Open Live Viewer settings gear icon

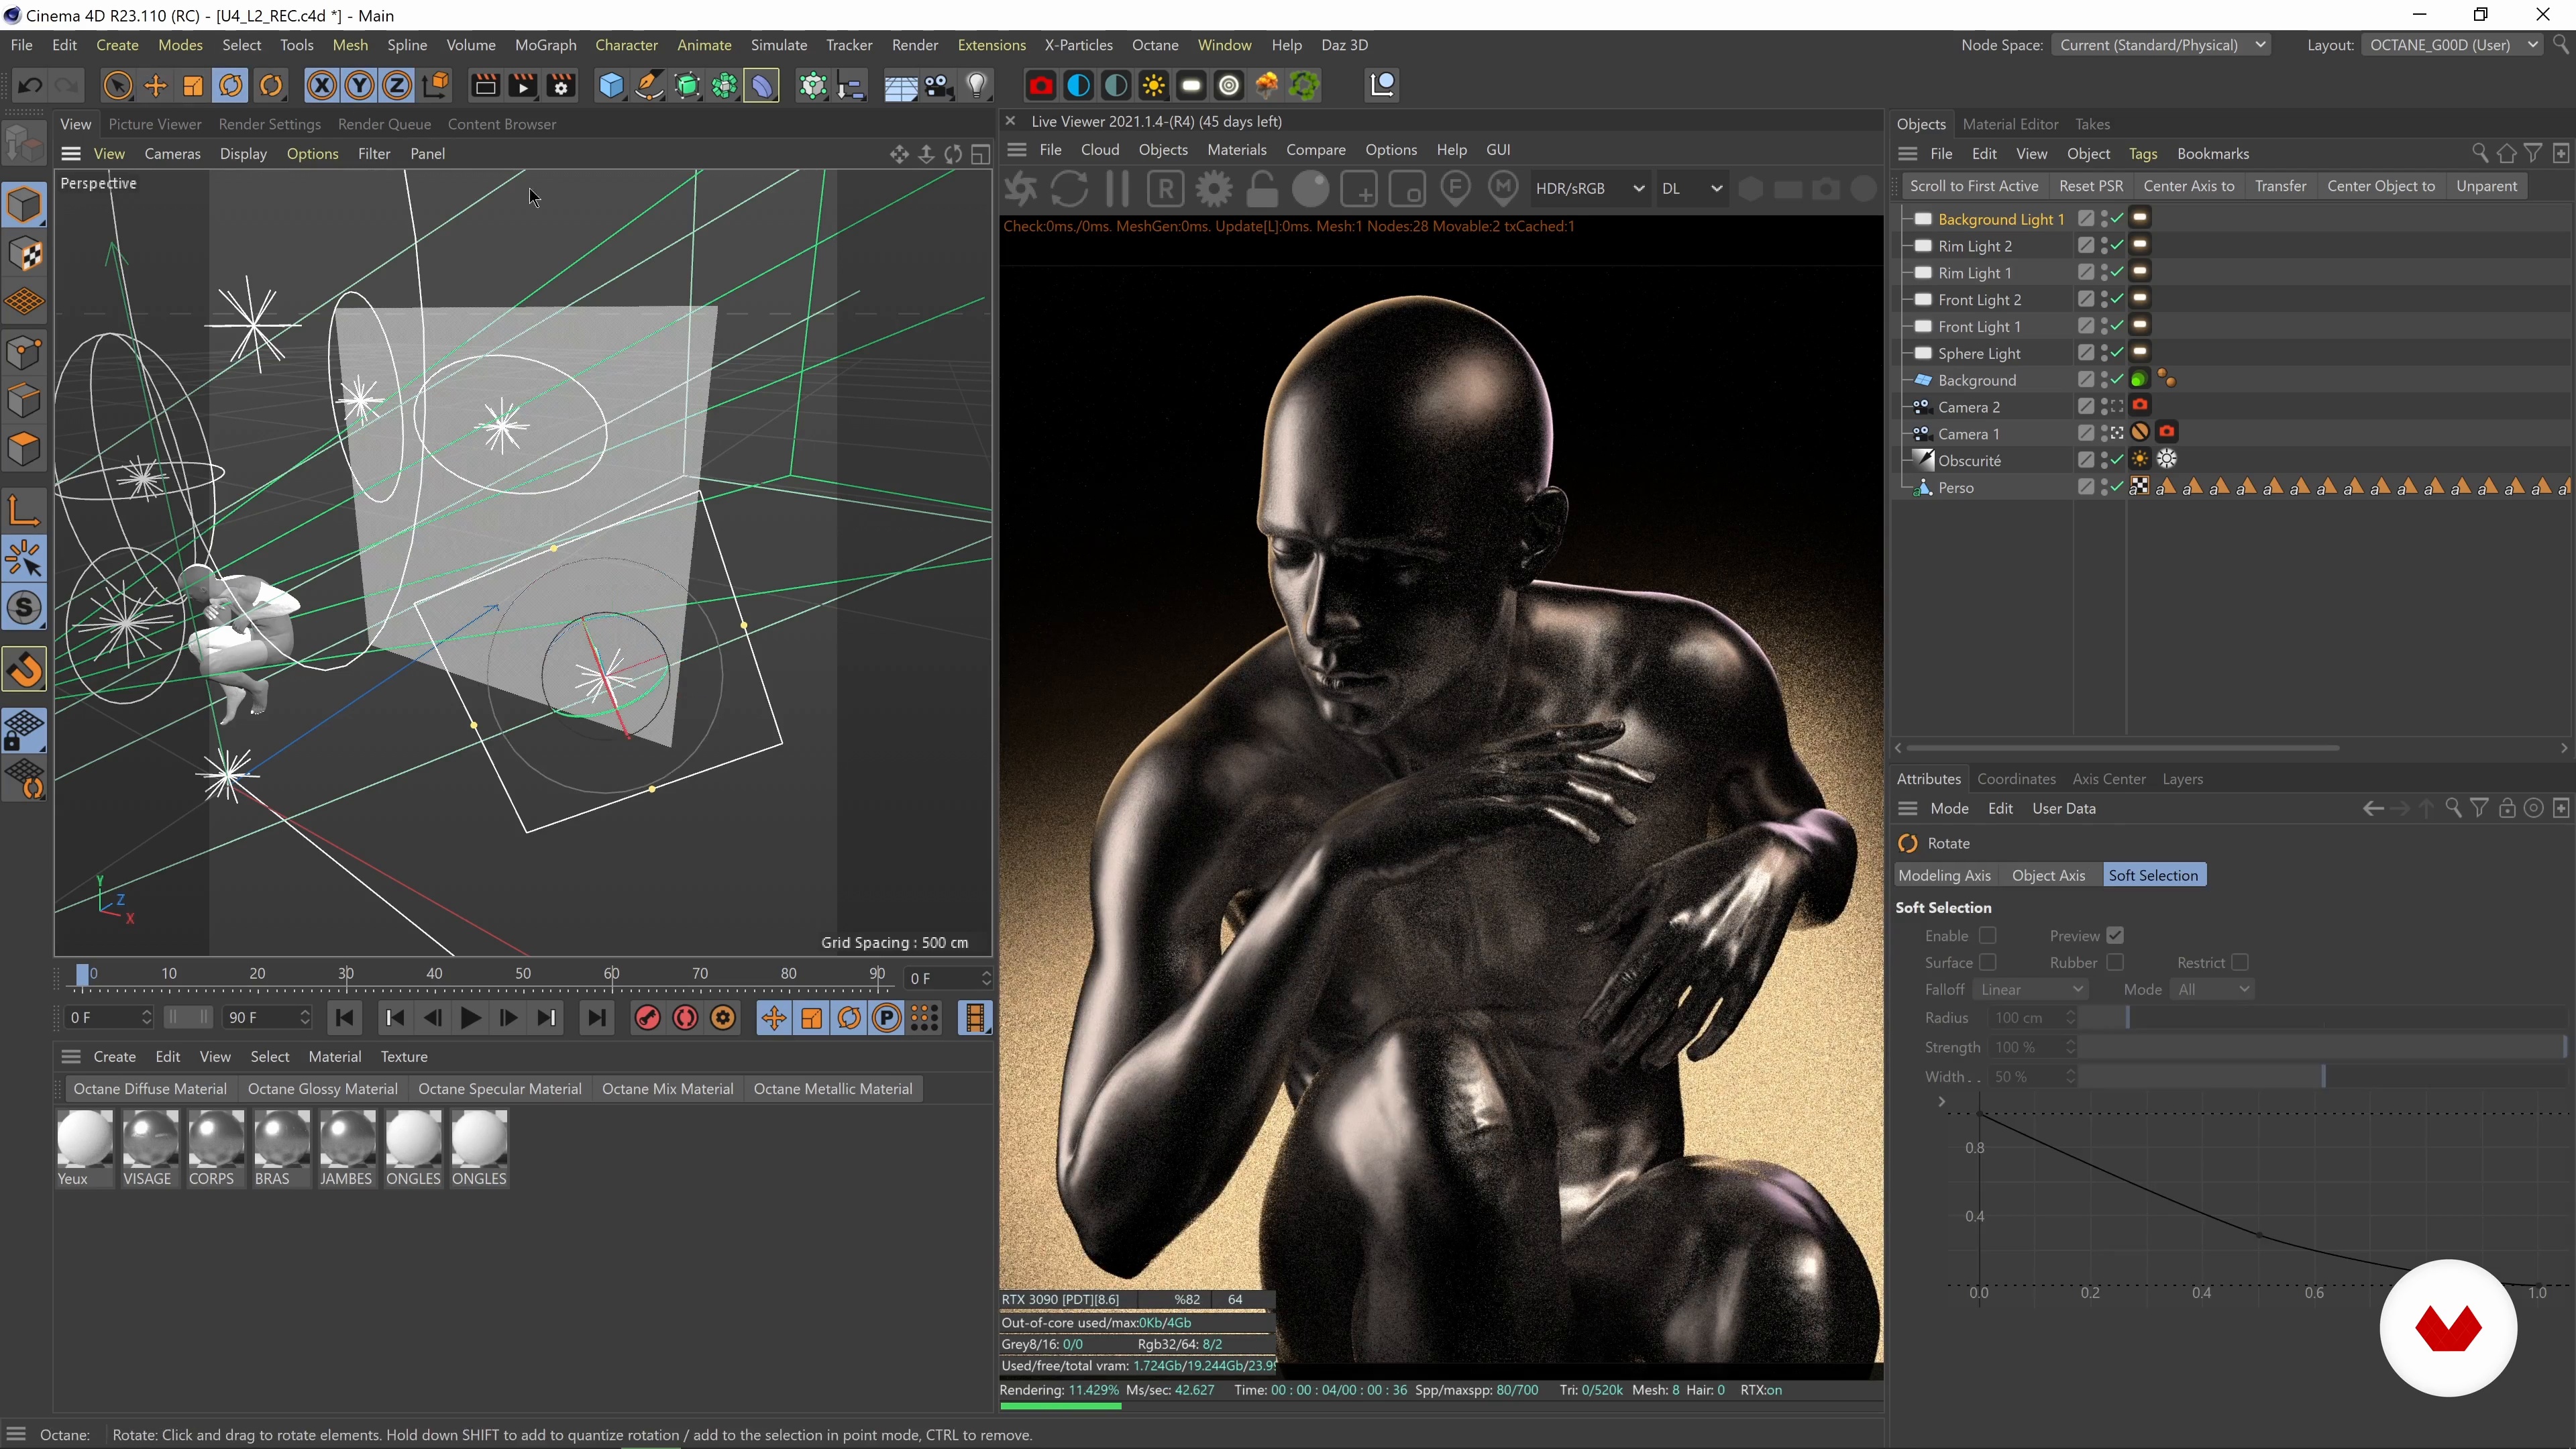tap(1214, 189)
